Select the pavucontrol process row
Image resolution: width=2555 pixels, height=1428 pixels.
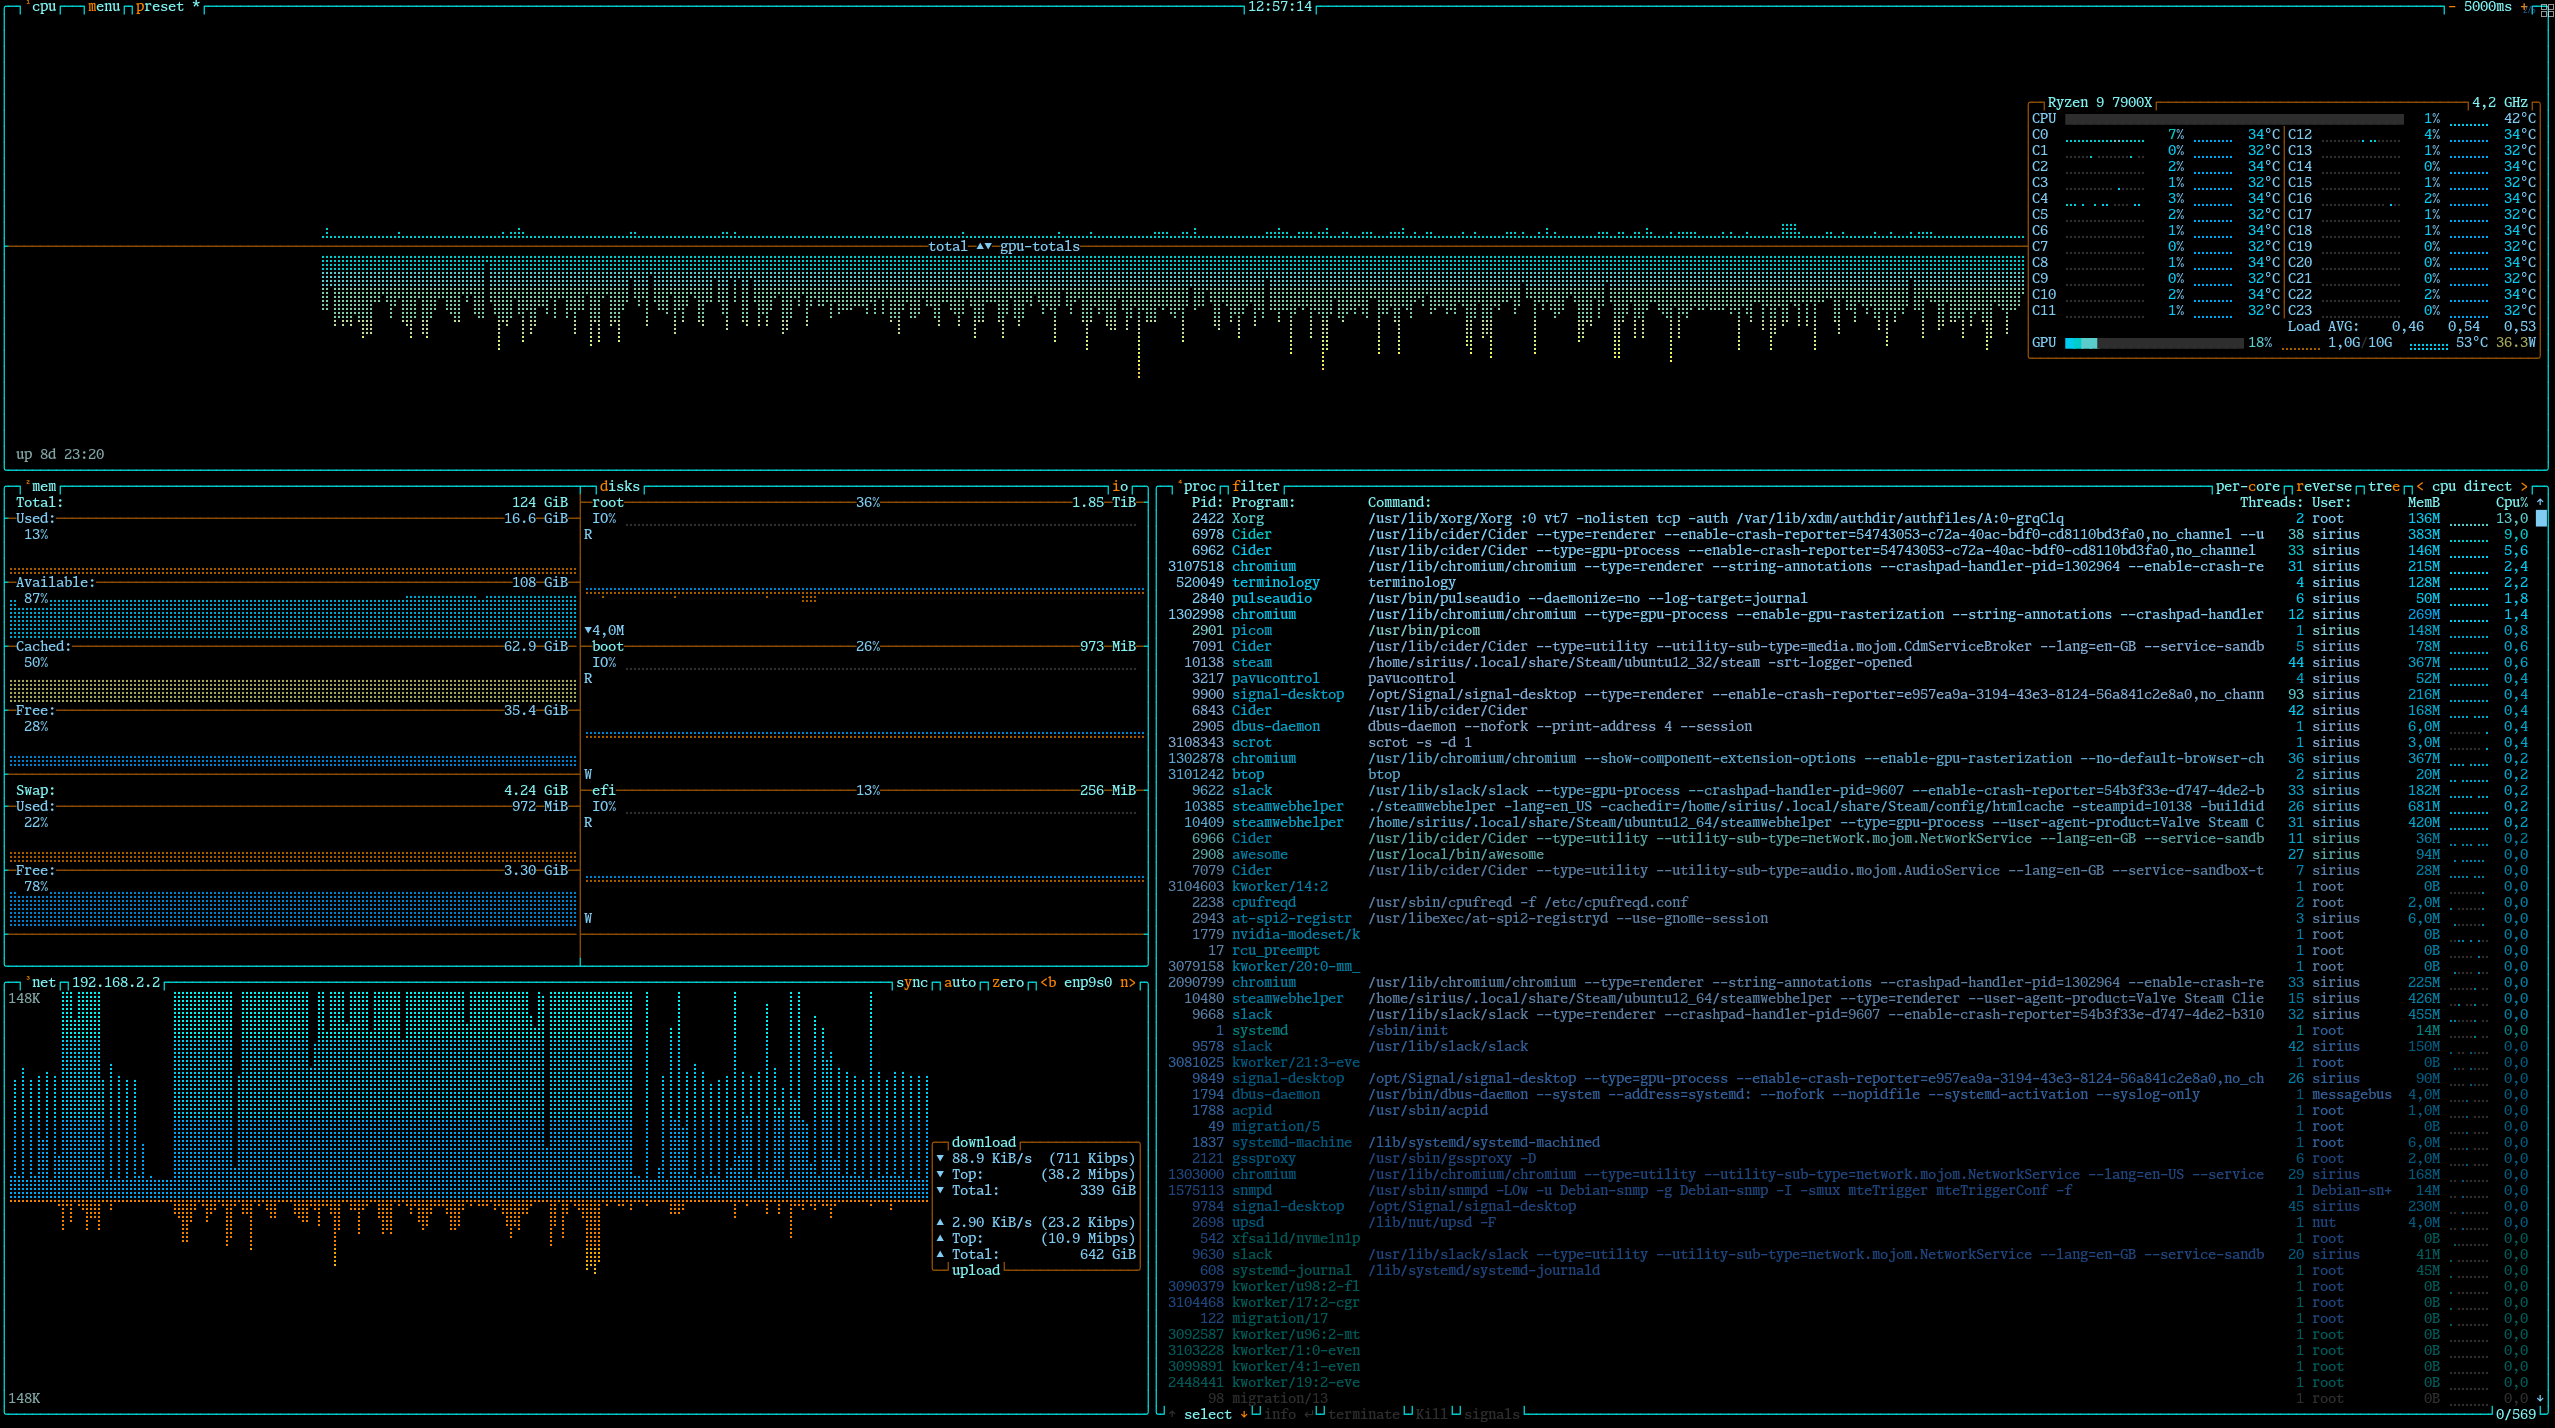click(x=1848, y=679)
